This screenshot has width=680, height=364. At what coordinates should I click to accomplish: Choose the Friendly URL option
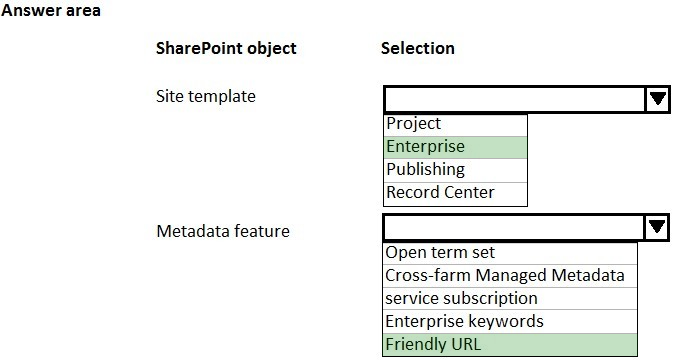coord(510,344)
